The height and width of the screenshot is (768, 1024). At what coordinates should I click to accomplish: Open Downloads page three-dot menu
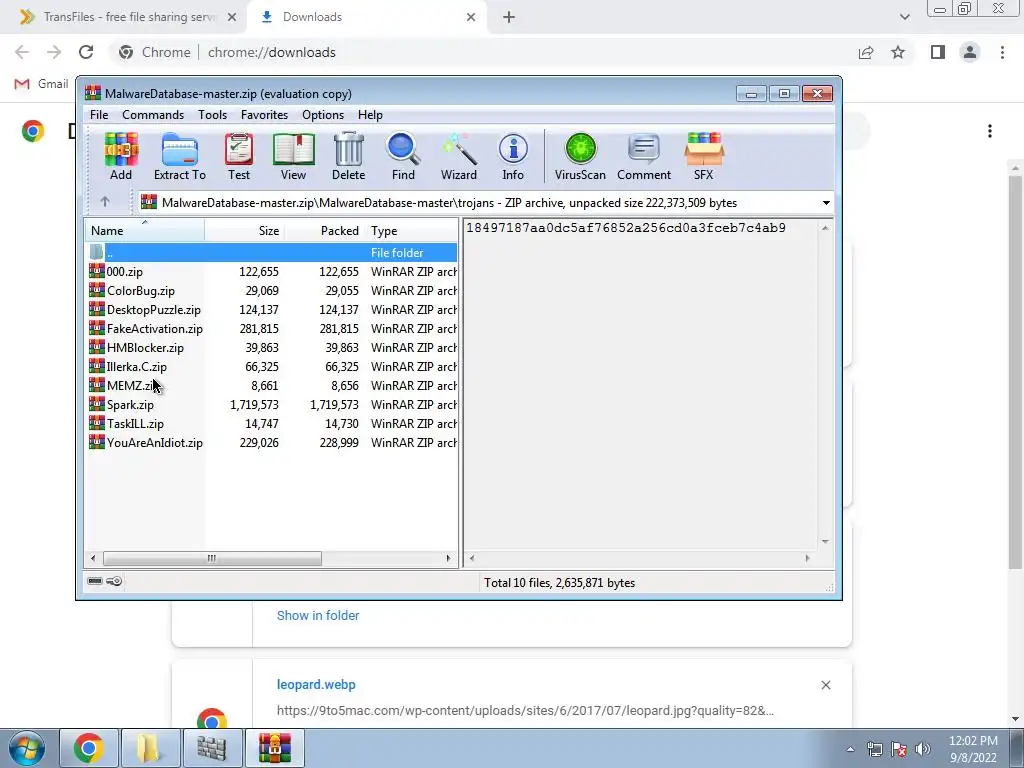pos(989,131)
